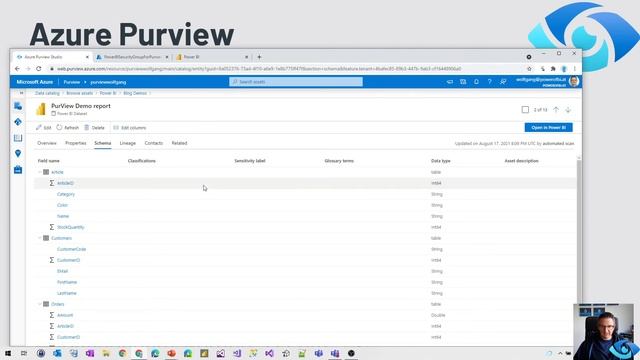Switch to the Lineage tab

[x=128, y=143]
